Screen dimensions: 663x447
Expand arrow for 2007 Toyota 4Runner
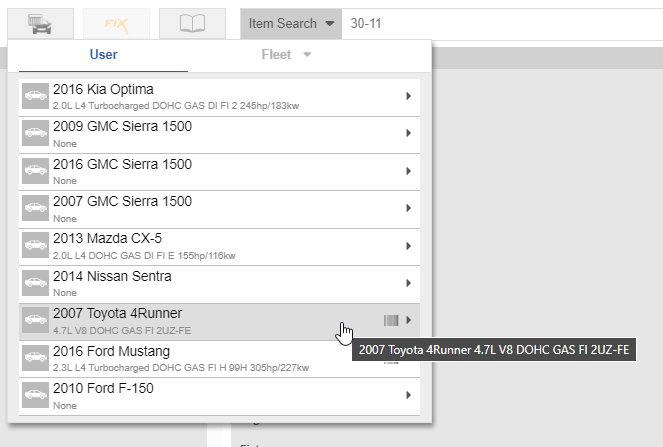(x=408, y=320)
